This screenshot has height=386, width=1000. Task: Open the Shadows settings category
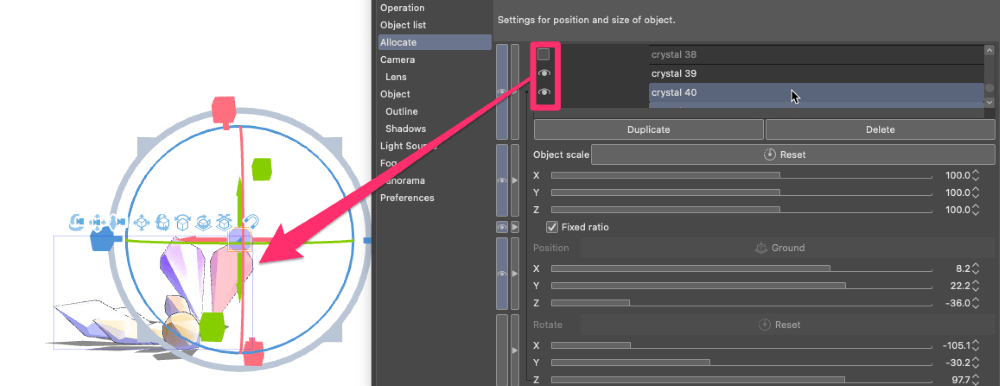406,128
